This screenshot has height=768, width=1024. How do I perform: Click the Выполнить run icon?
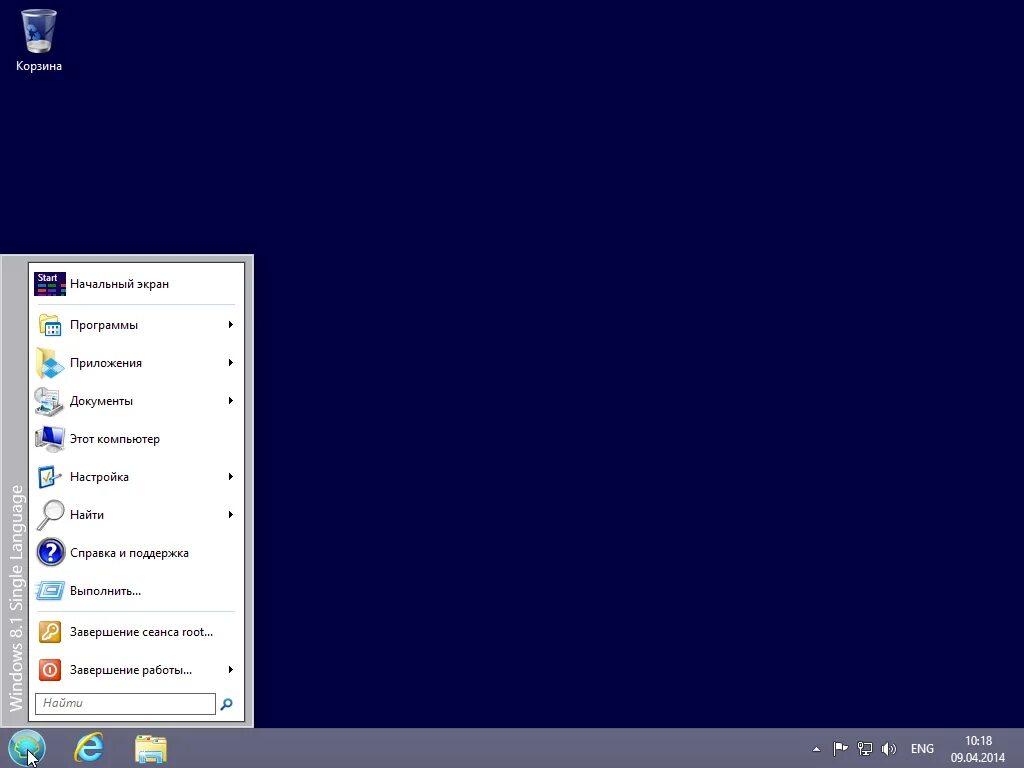tap(50, 591)
